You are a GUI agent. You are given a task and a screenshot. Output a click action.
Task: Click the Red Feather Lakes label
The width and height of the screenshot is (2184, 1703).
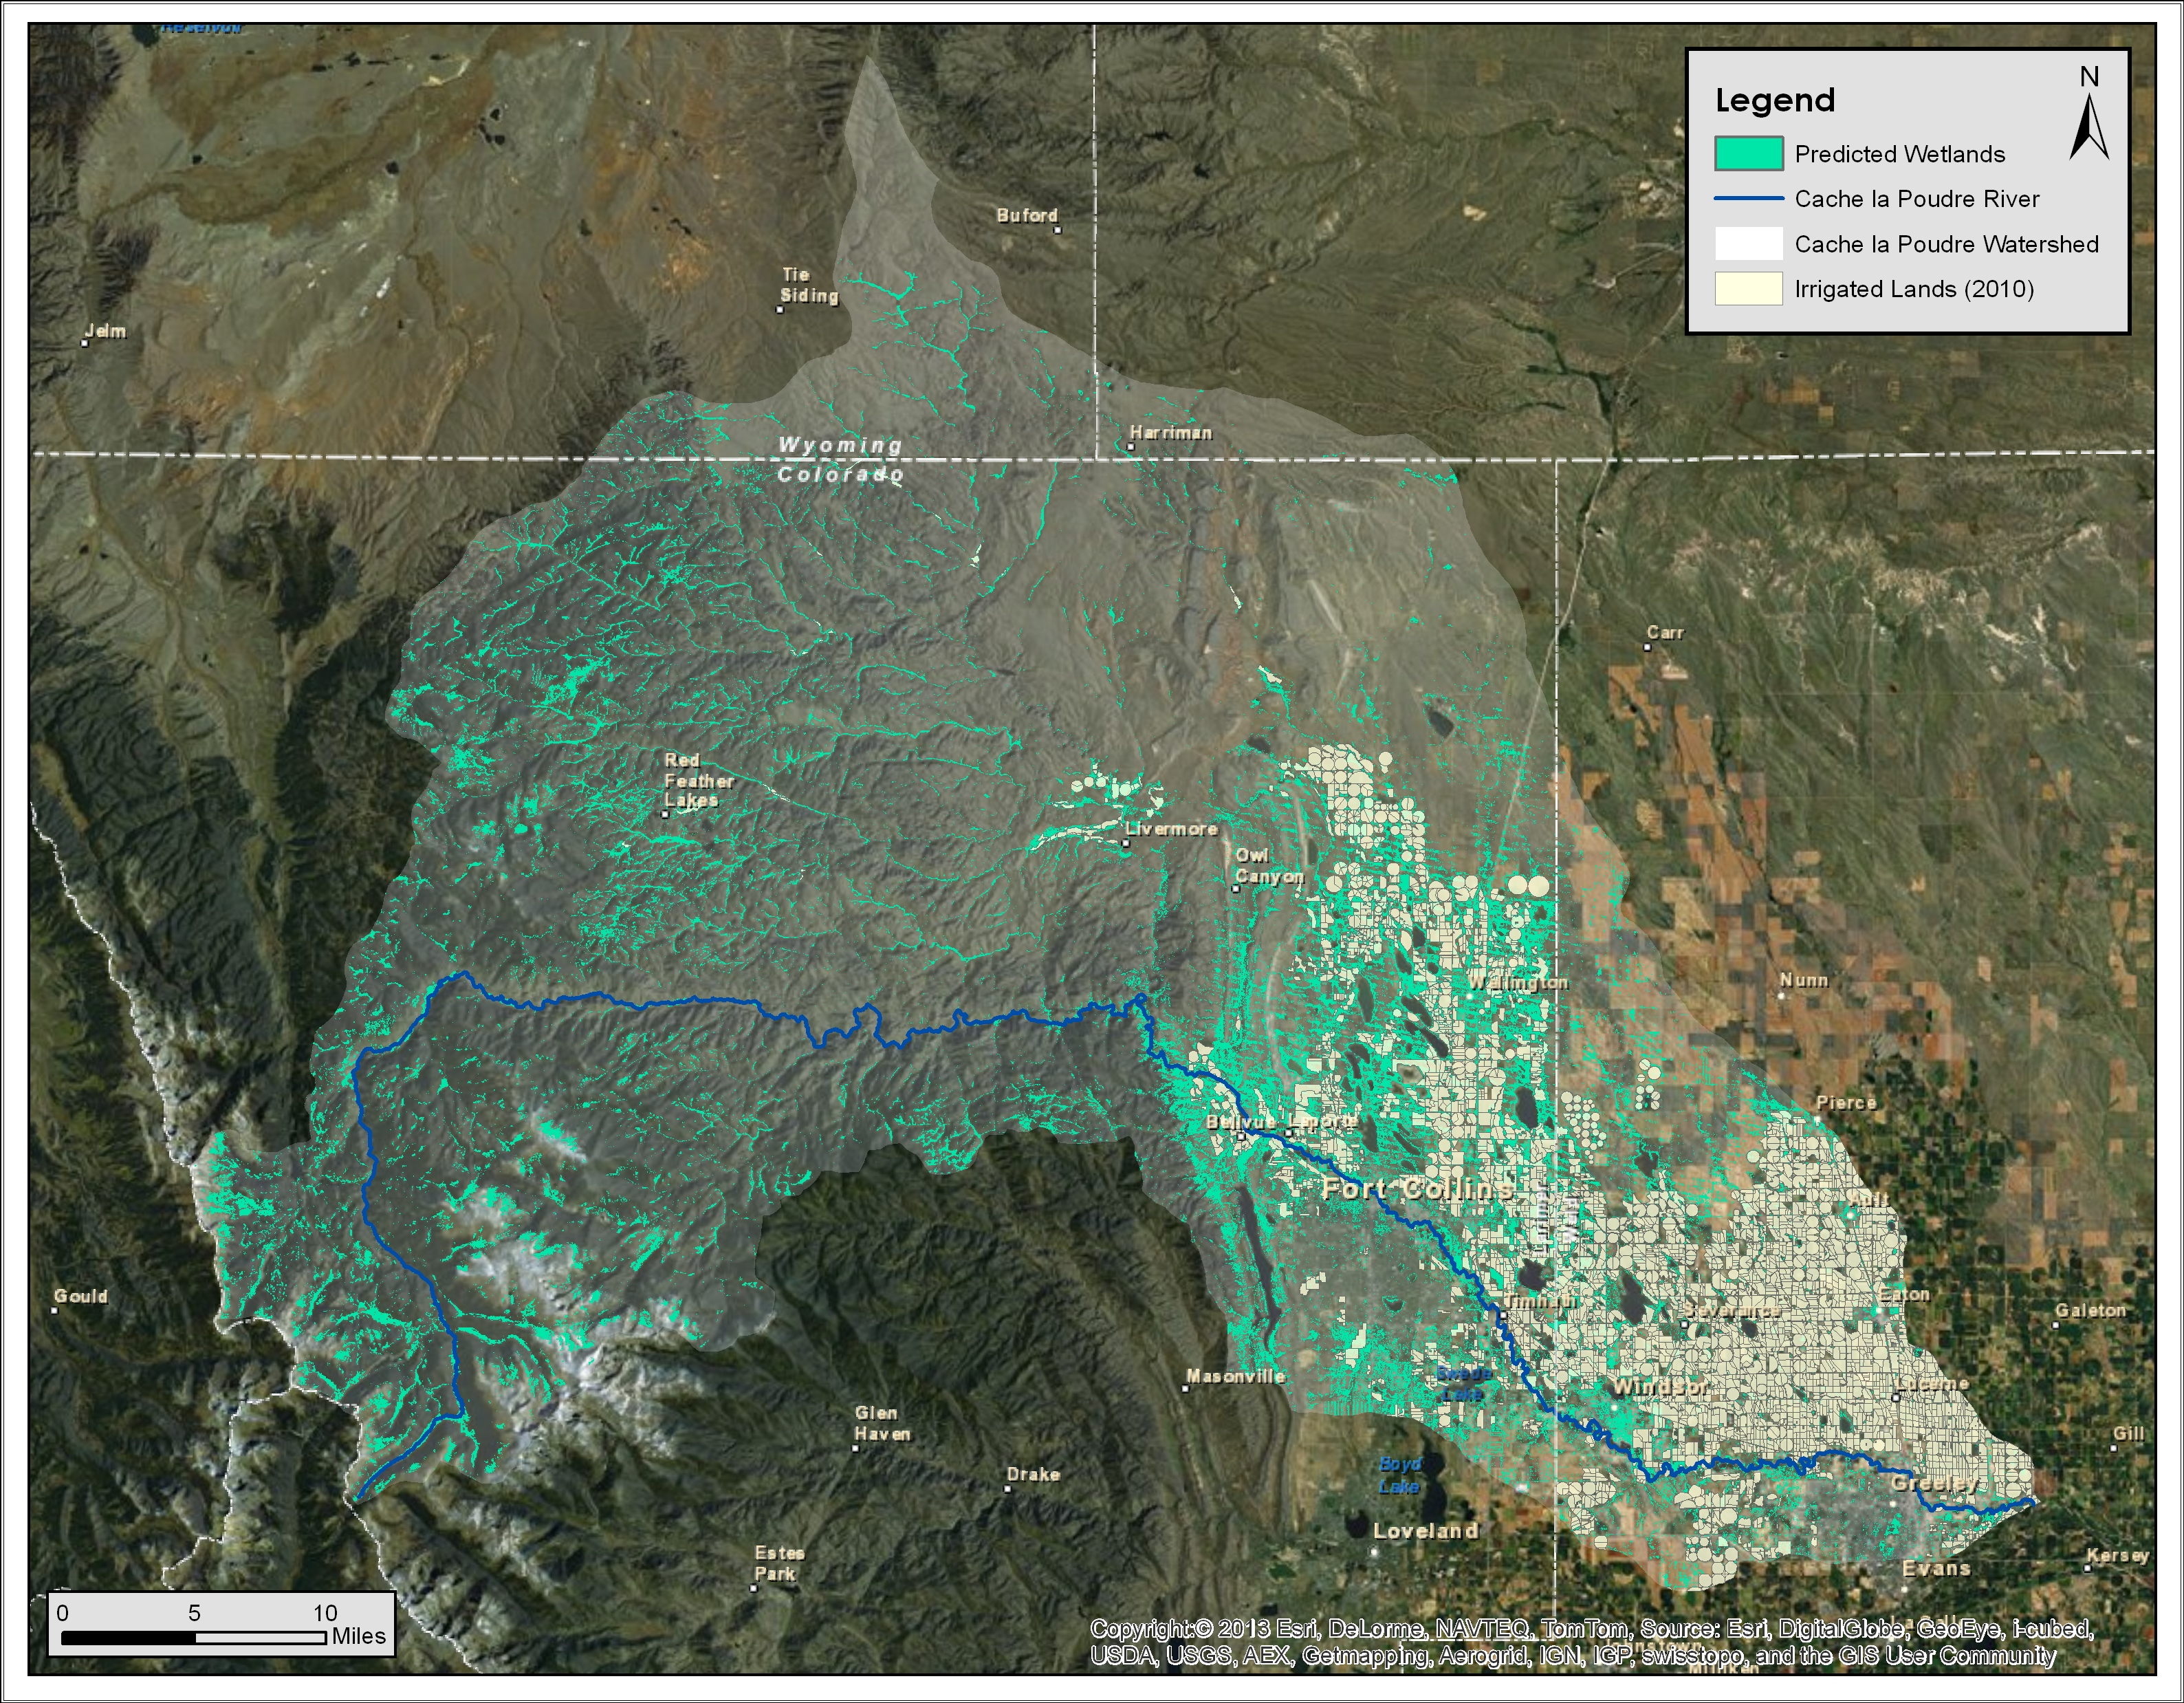tap(699, 780)
